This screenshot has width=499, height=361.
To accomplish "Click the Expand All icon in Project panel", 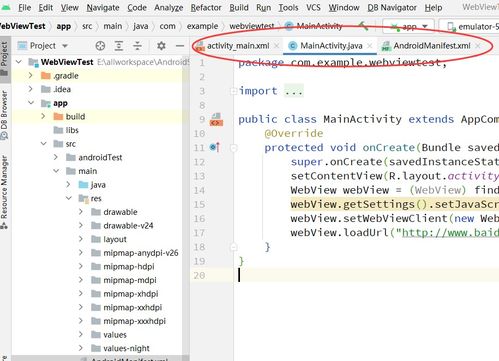I will point(119,46).
